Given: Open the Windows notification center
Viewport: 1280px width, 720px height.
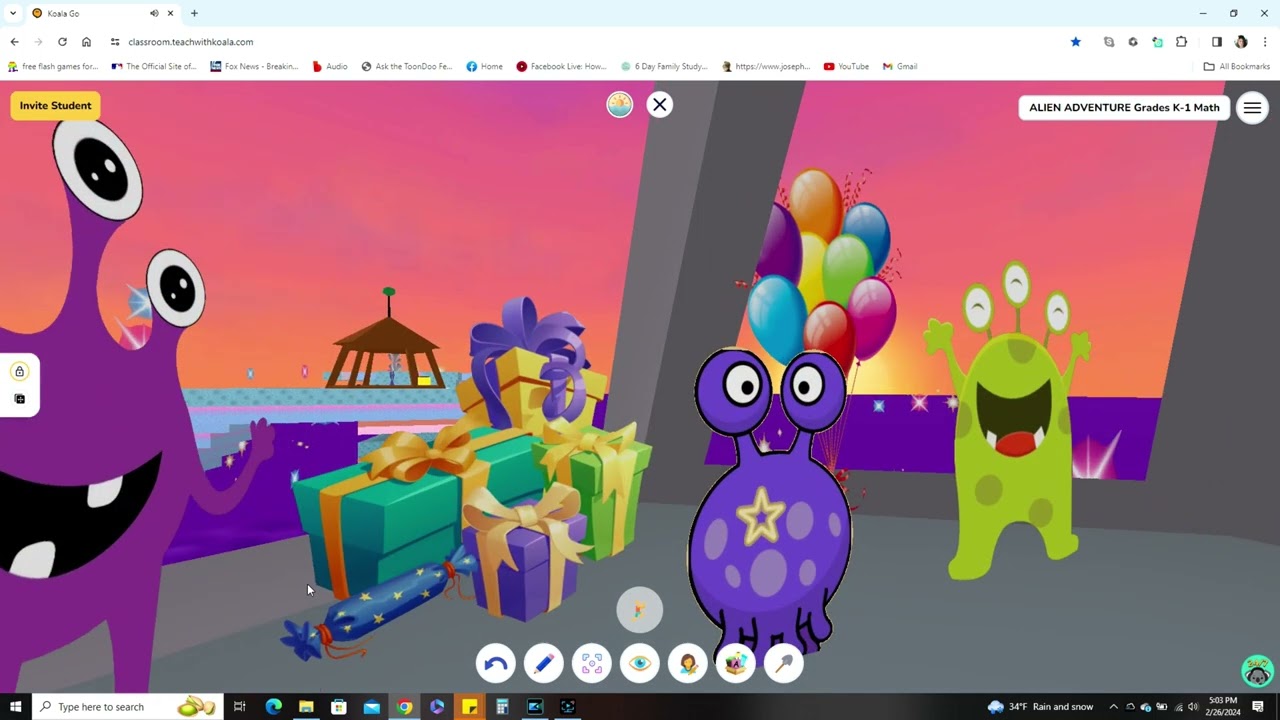Looking at the screenshot, I should 1259,707.
